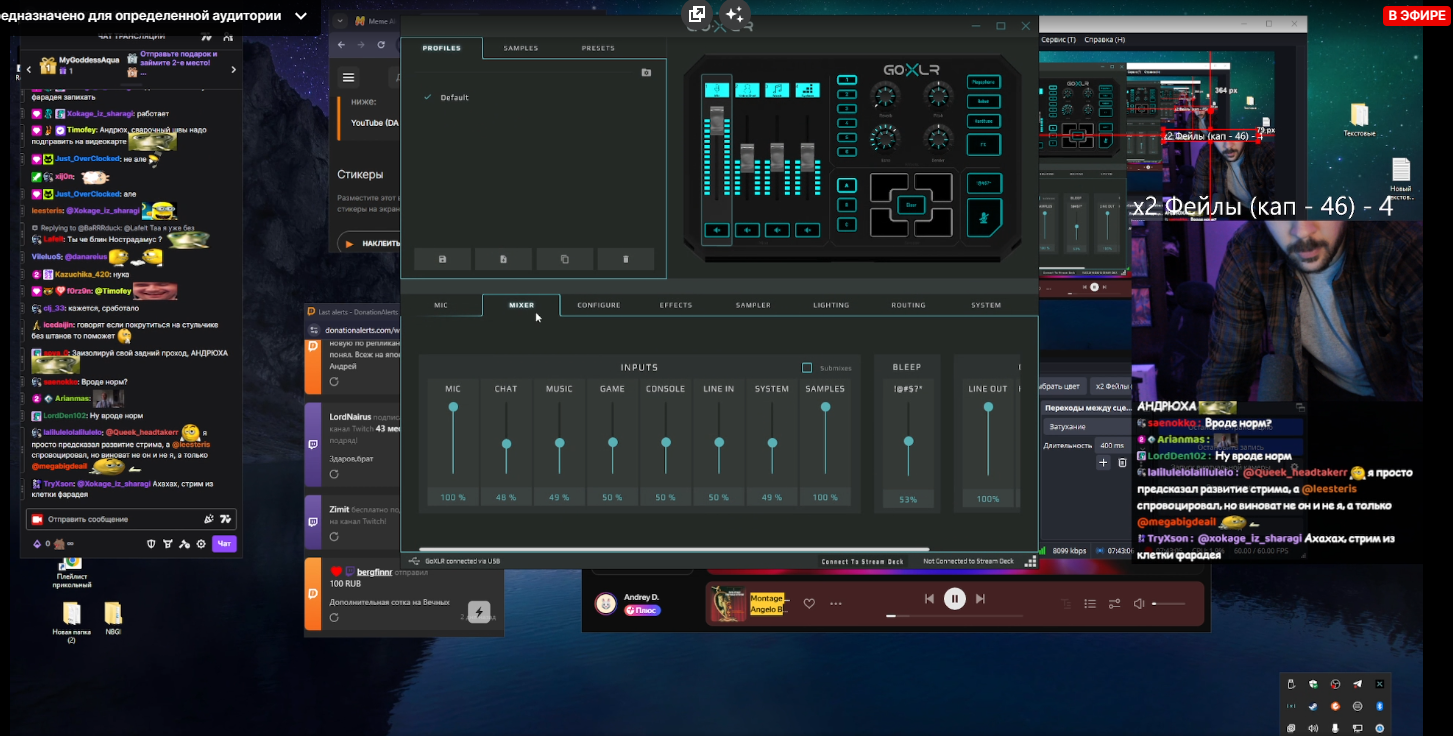
Task: Open the Текстовые desktop folder
Action: pyautogui.click(x=1359, y=120)
